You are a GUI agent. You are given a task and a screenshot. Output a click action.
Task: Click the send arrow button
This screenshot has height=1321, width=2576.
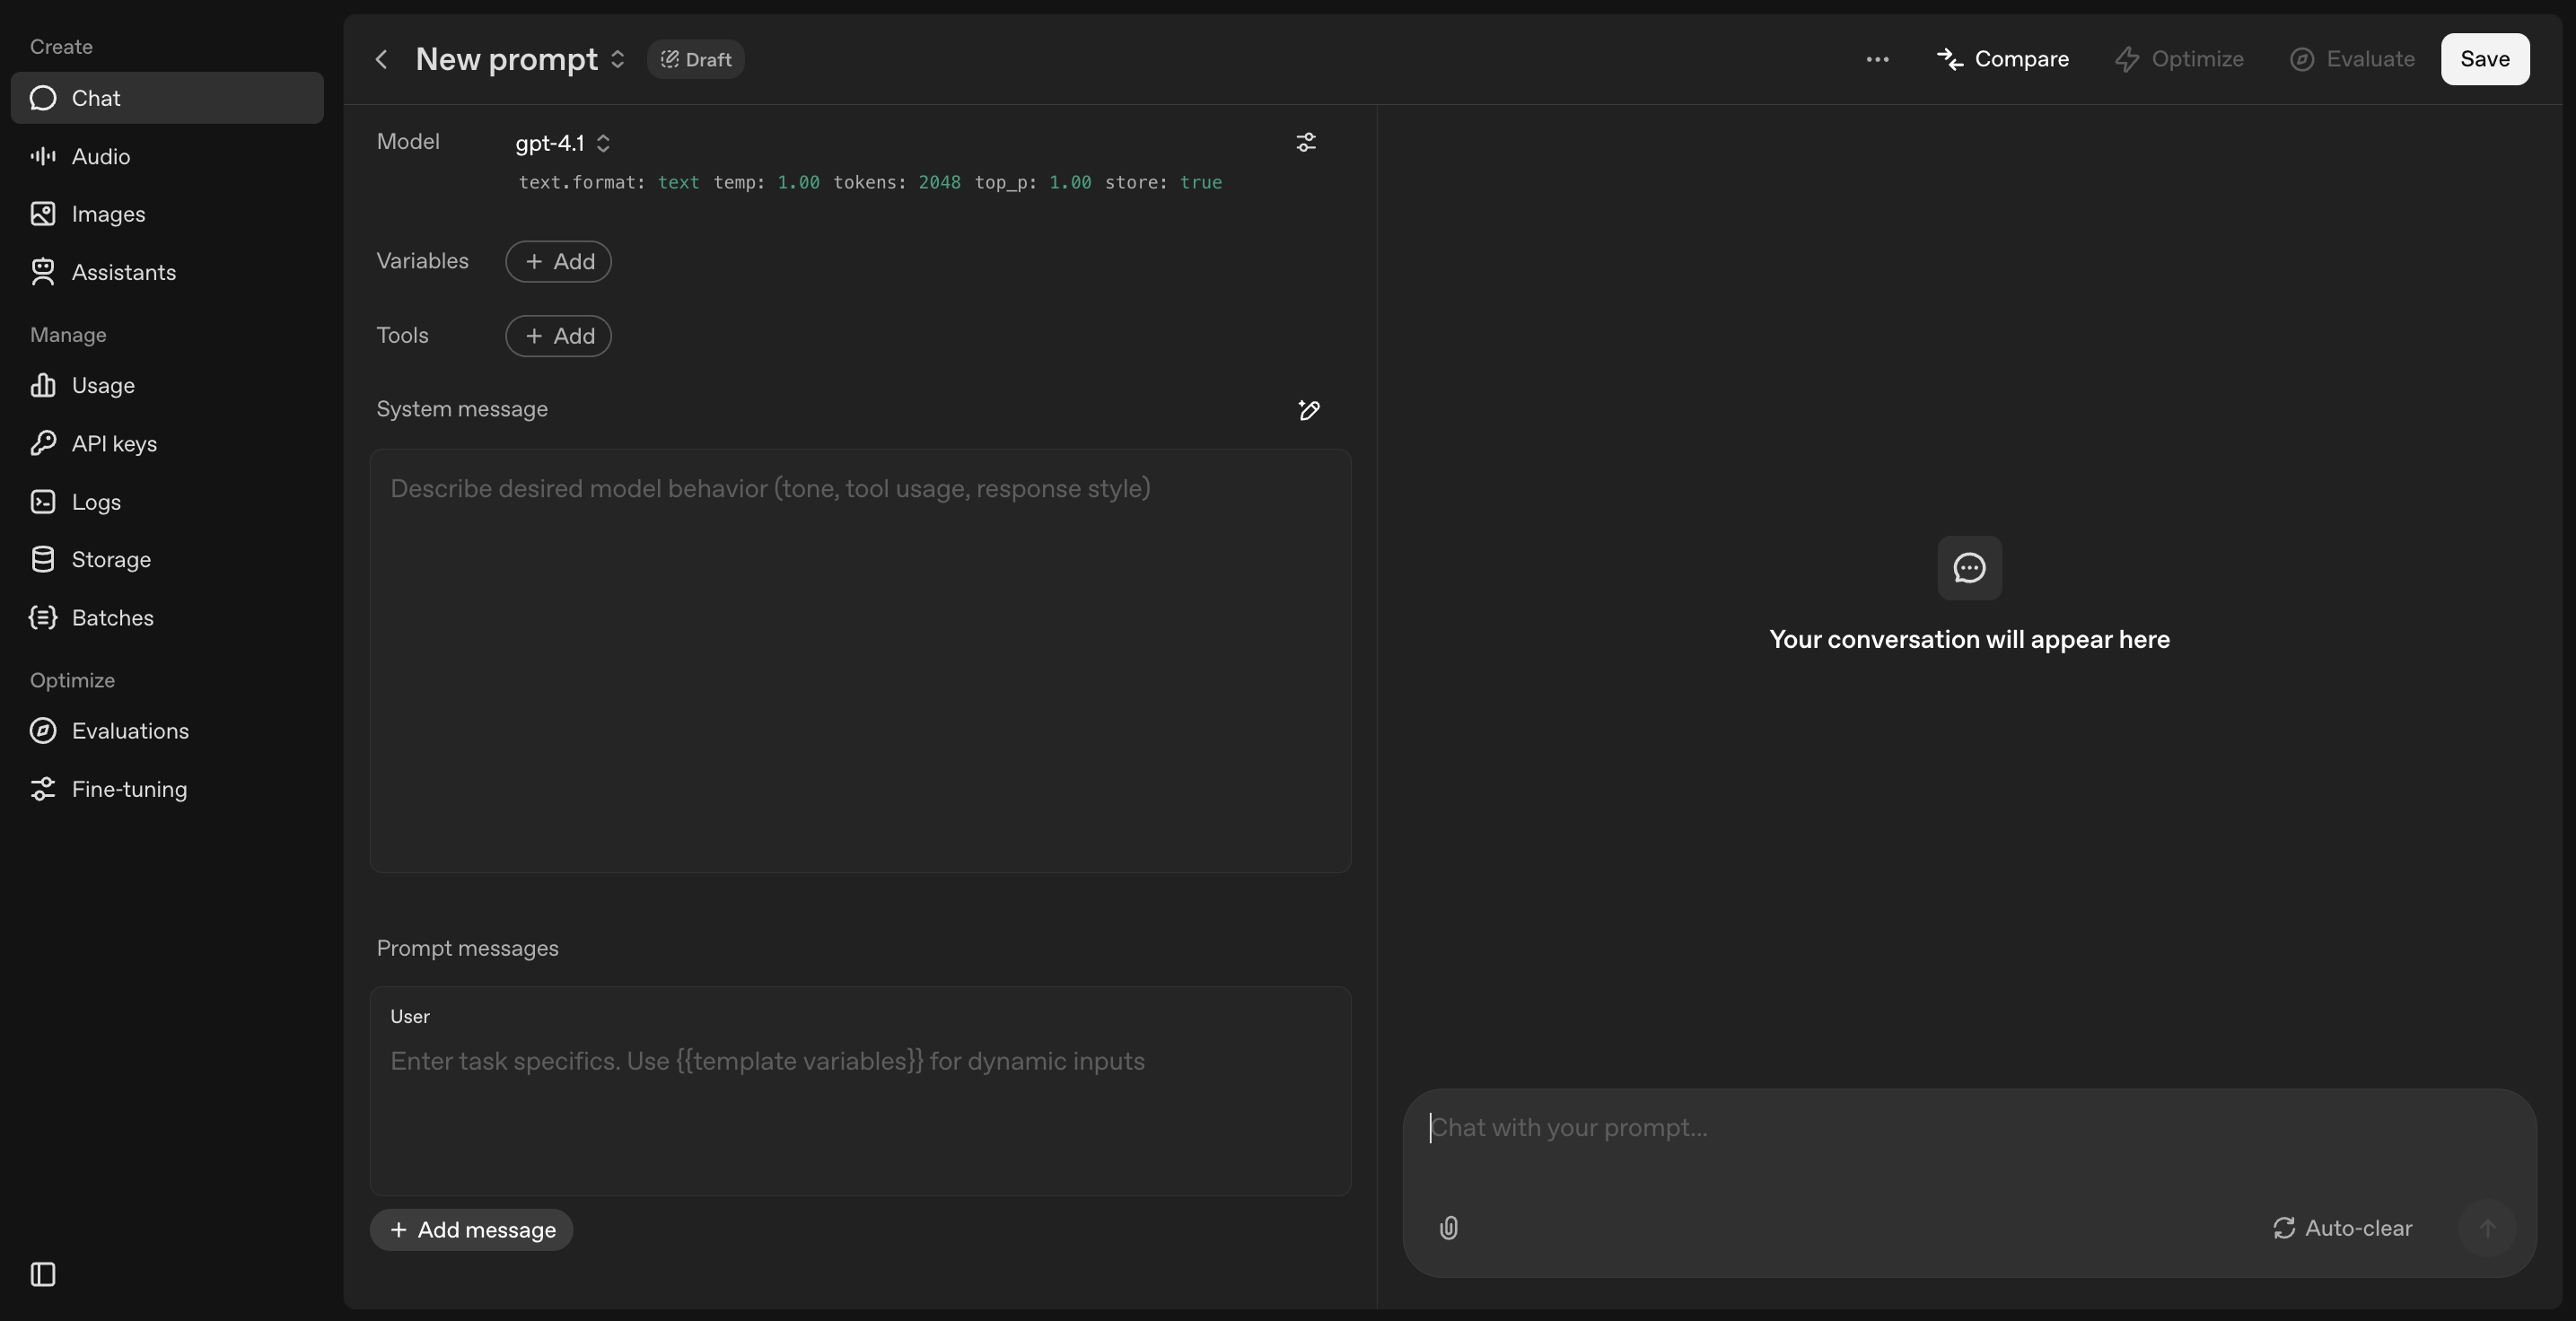(x=2487, y=1228)
